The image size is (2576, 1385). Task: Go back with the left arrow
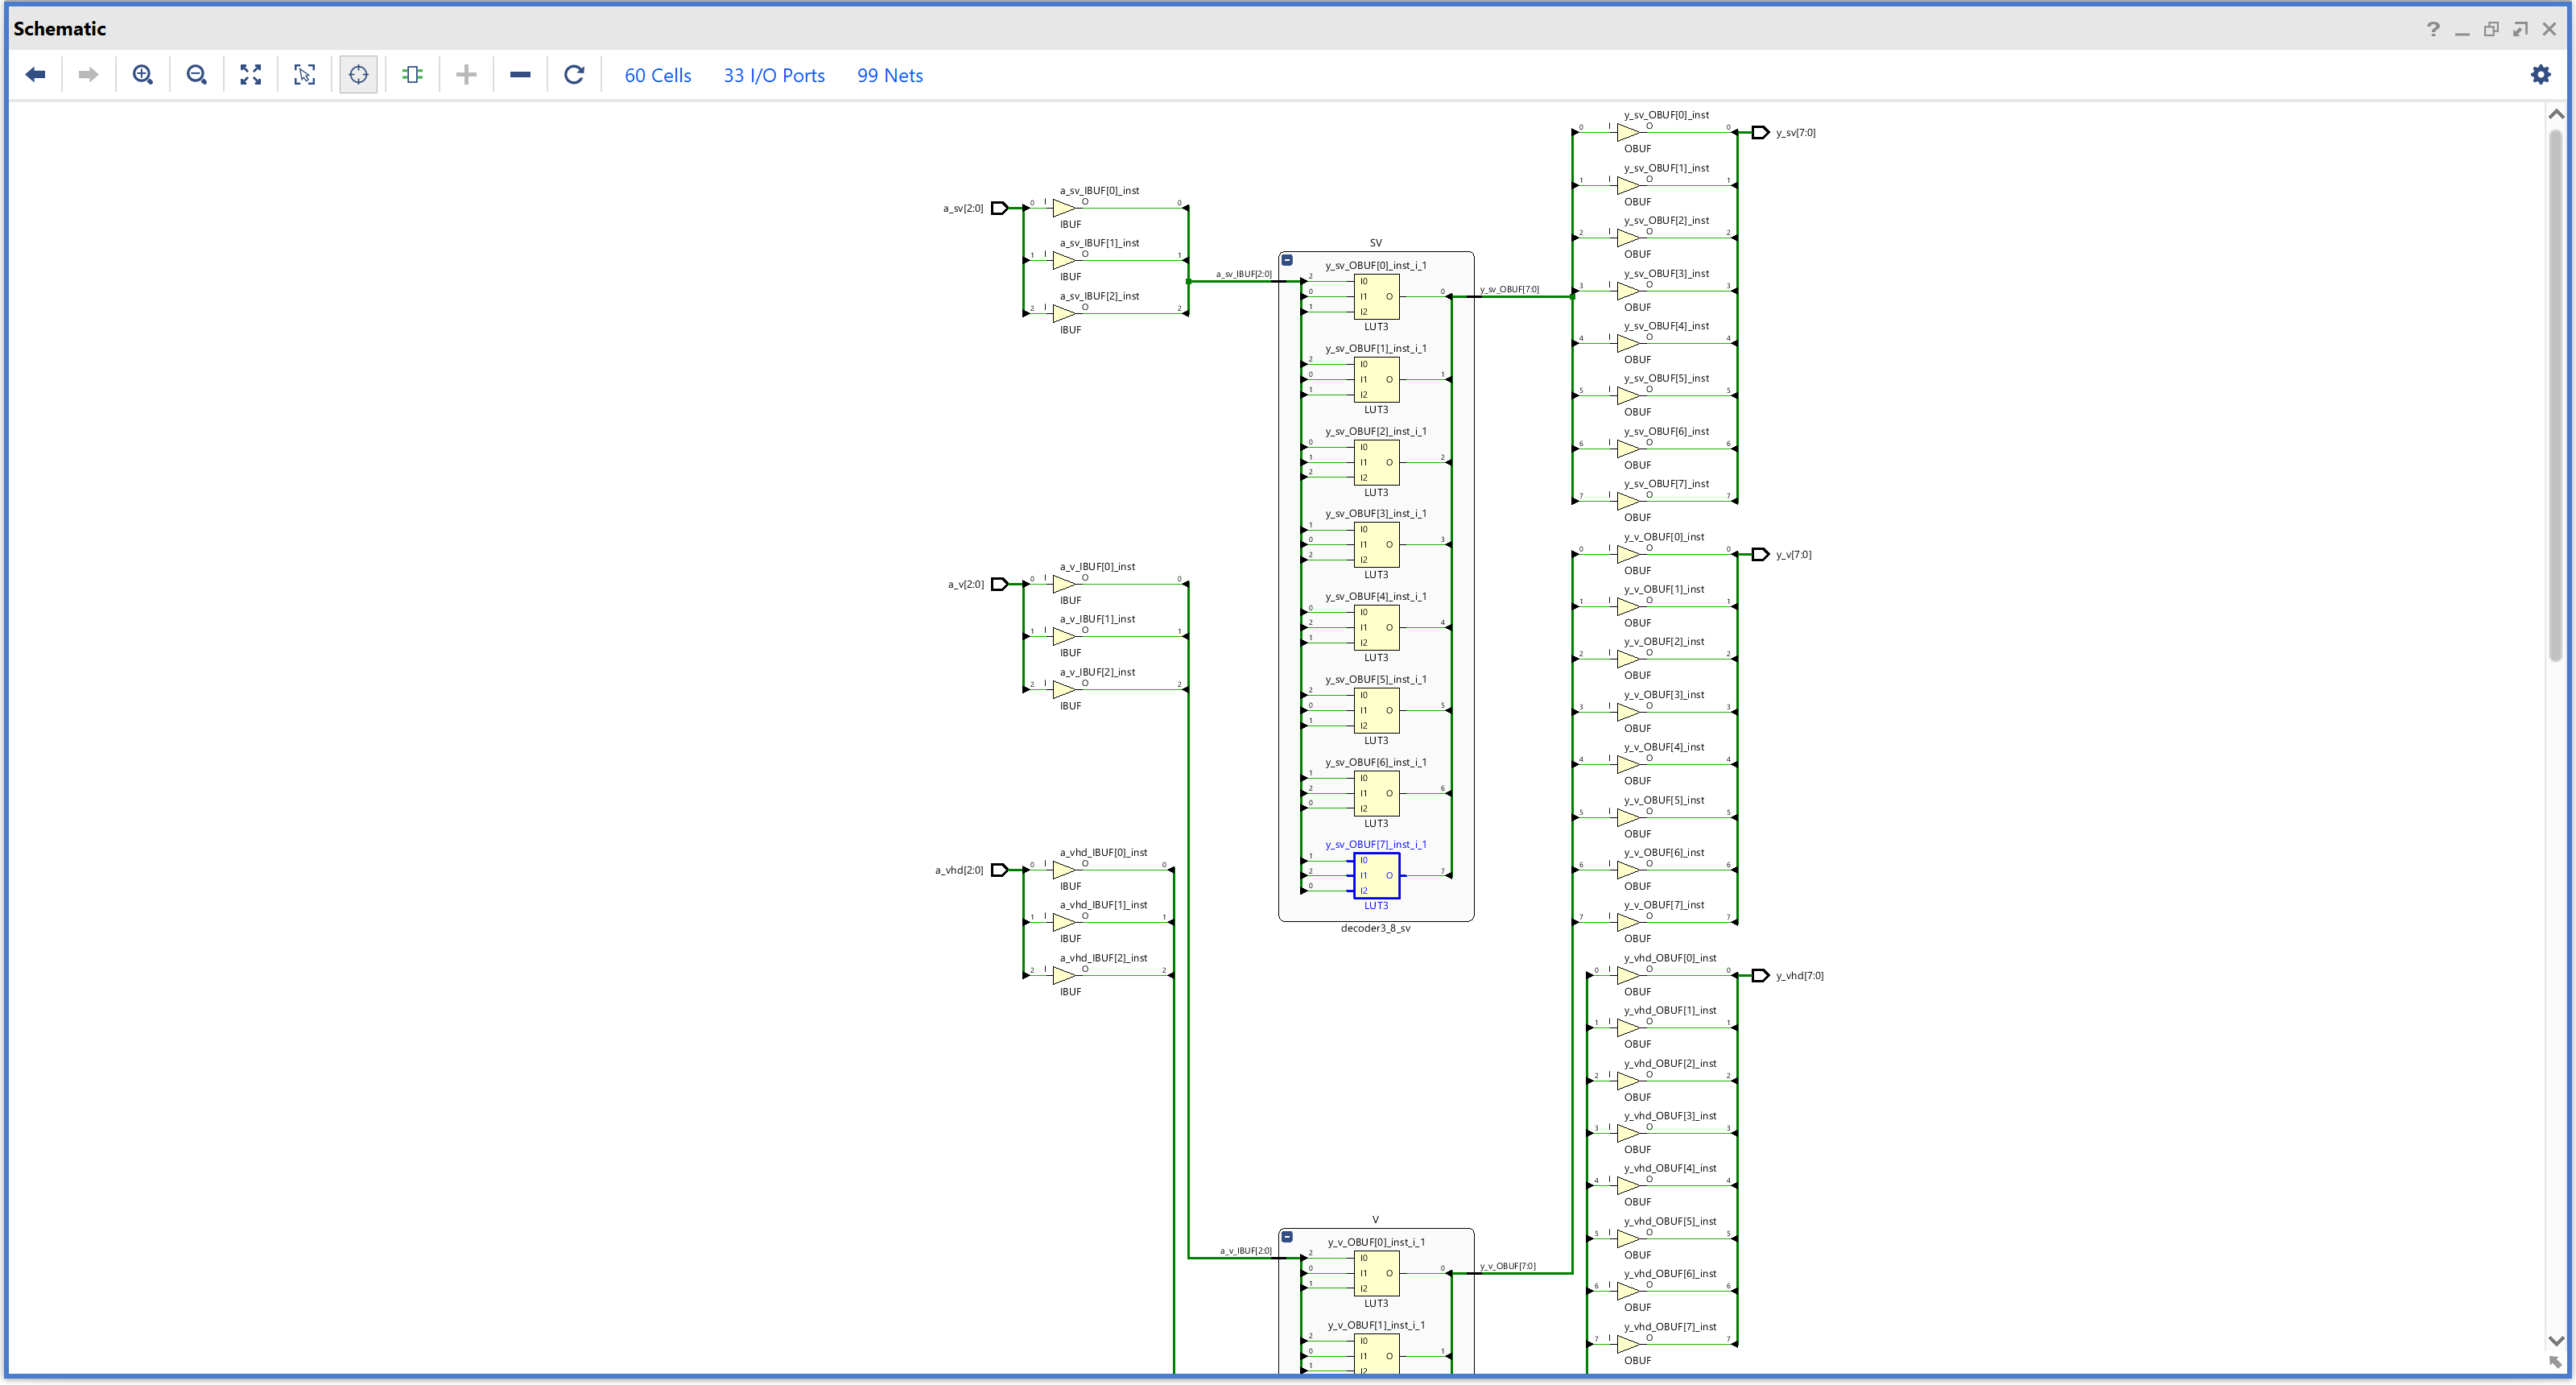pyautogui.click(x=36, y=75)
